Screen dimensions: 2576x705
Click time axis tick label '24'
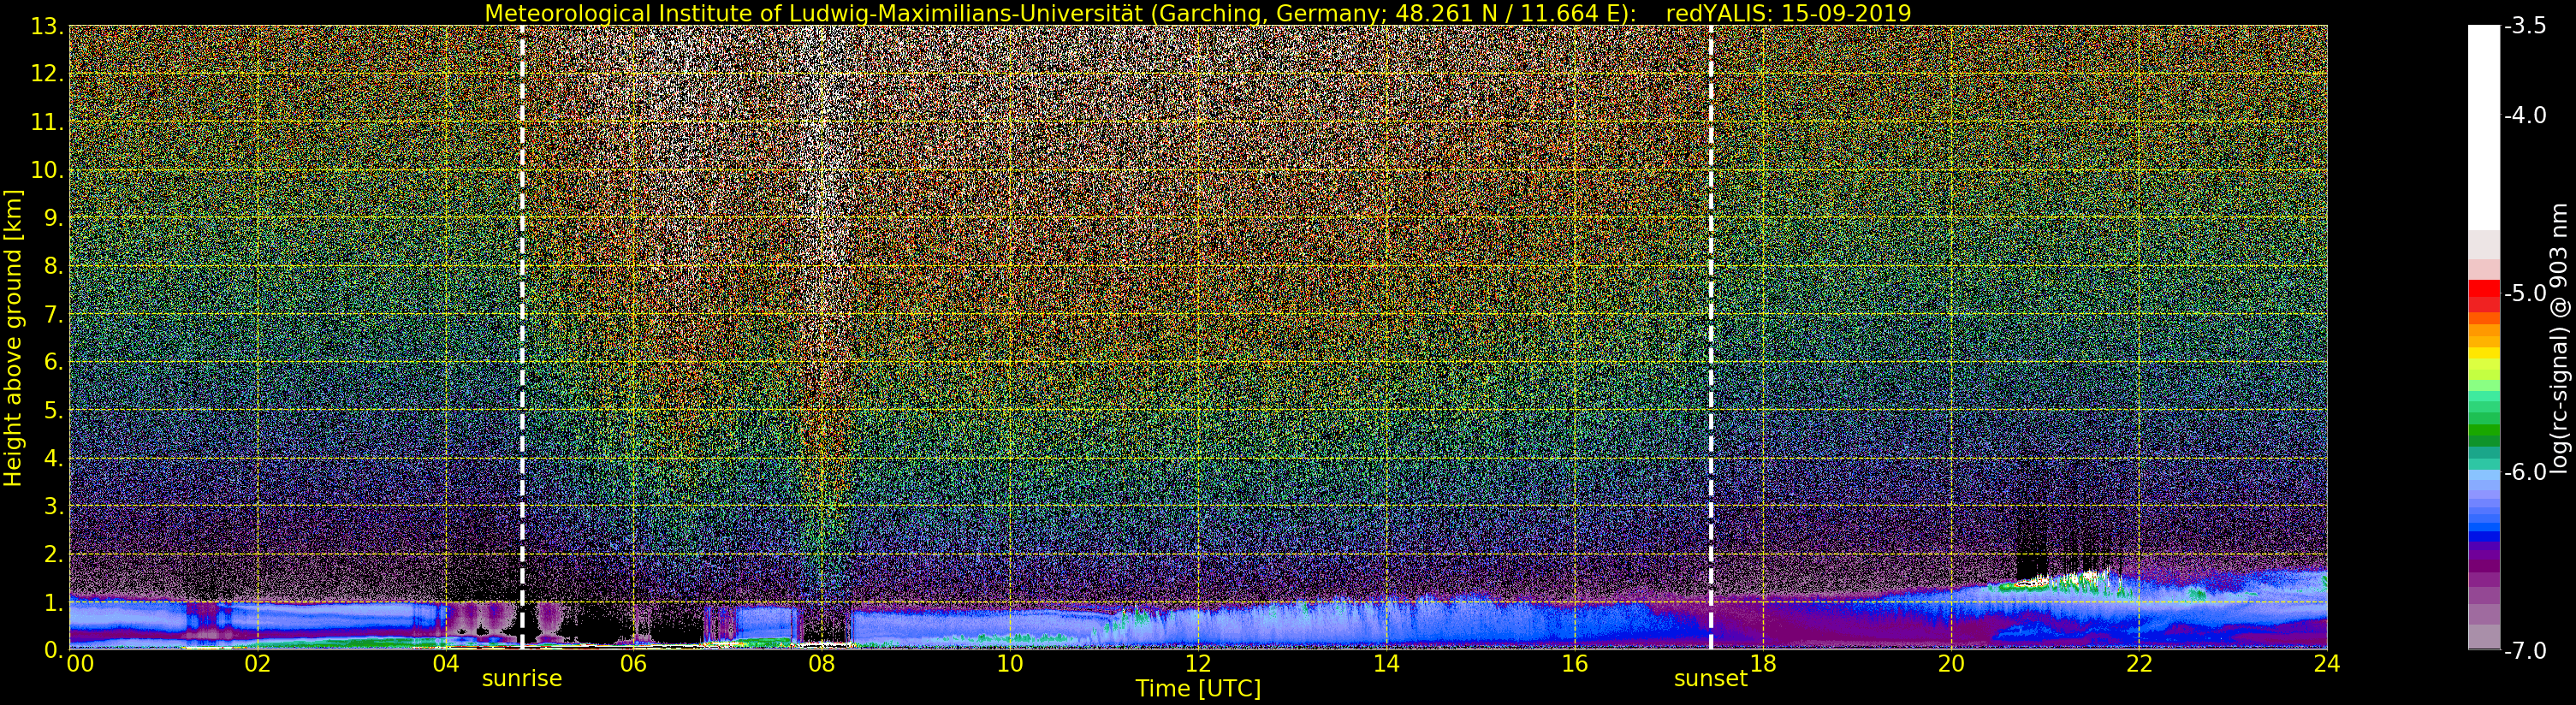click(2327, 664)
